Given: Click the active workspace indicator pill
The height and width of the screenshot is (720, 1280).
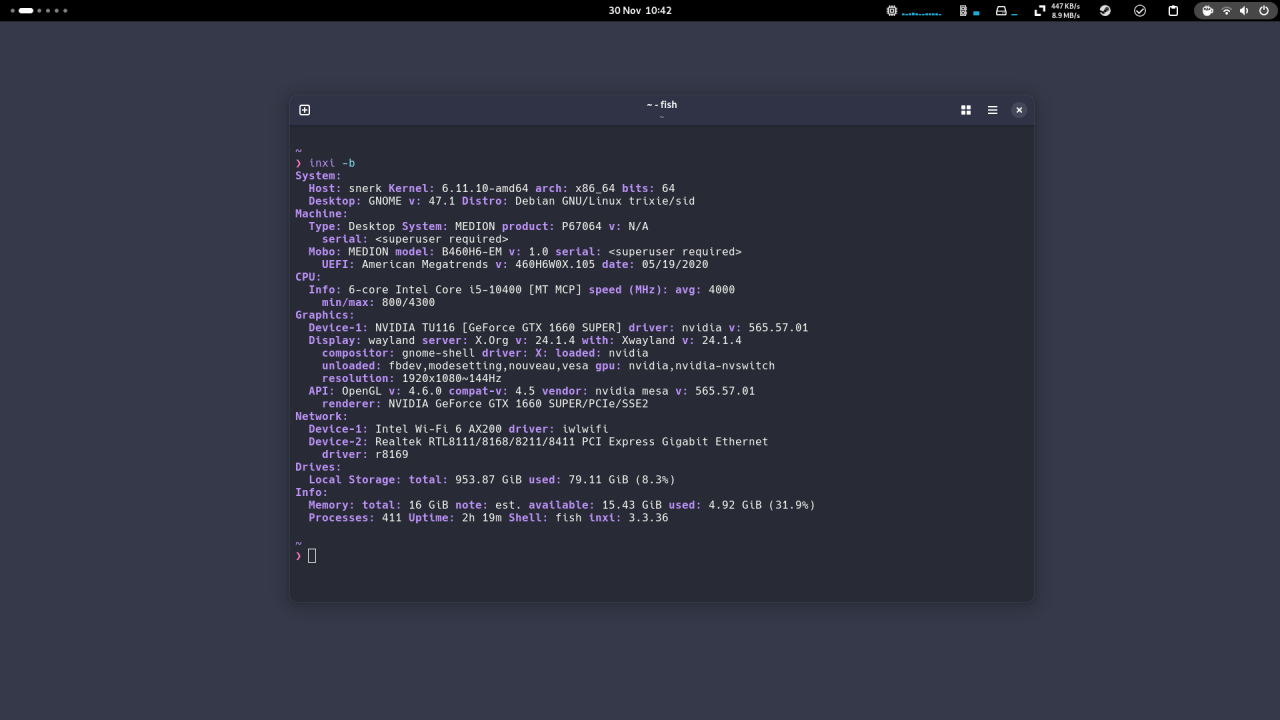Looking at the screenshot, I should tap(26, 11).
